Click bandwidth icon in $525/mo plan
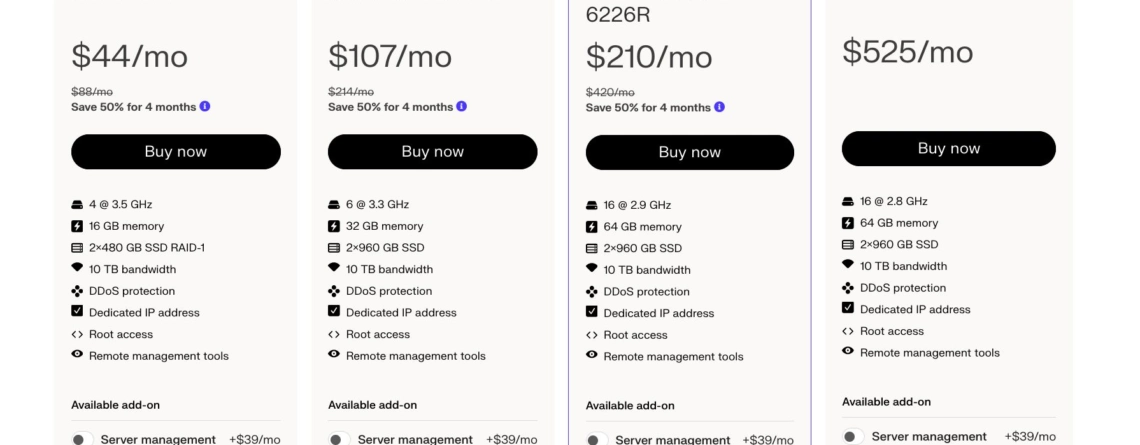The height and width of the screenshot is (445, 1140). click(x=848, y=264)
